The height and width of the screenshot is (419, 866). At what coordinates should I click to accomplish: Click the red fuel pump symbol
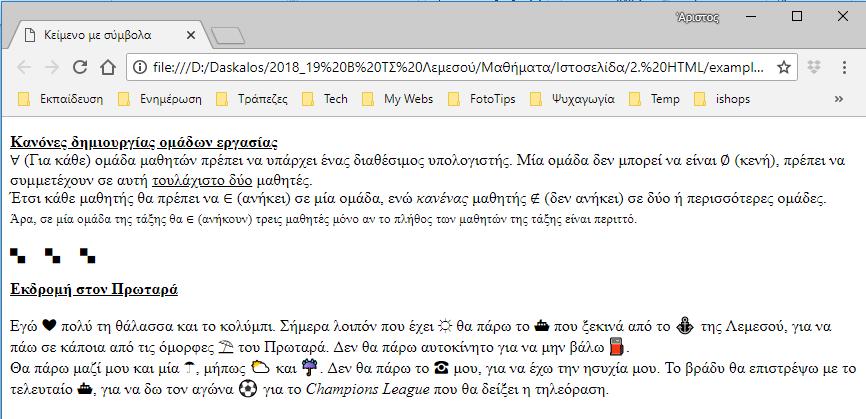pos(617,349)
